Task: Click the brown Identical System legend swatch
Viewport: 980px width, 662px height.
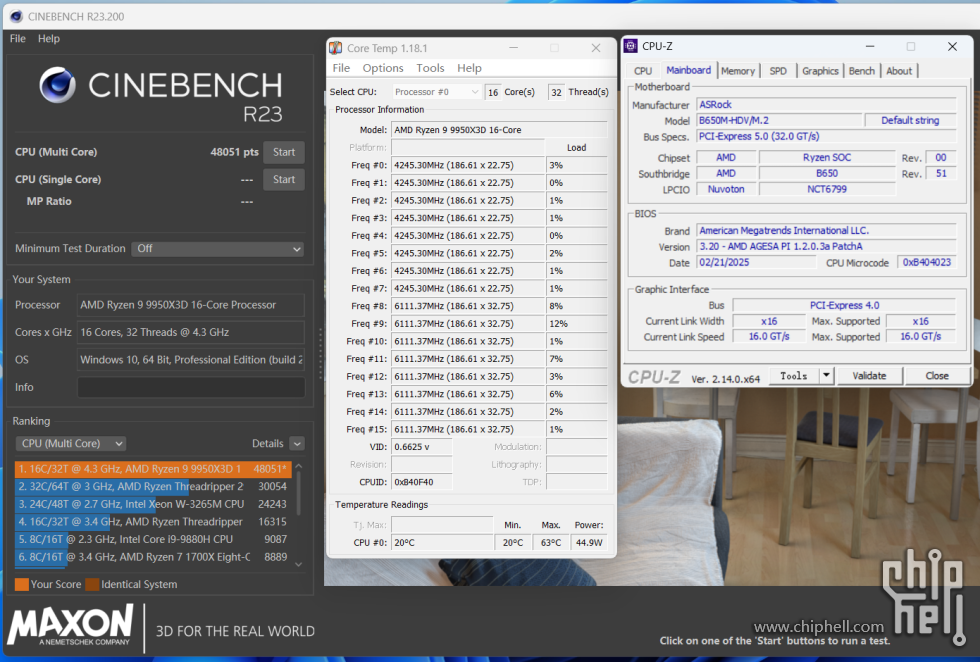Action: click(92, 584)
